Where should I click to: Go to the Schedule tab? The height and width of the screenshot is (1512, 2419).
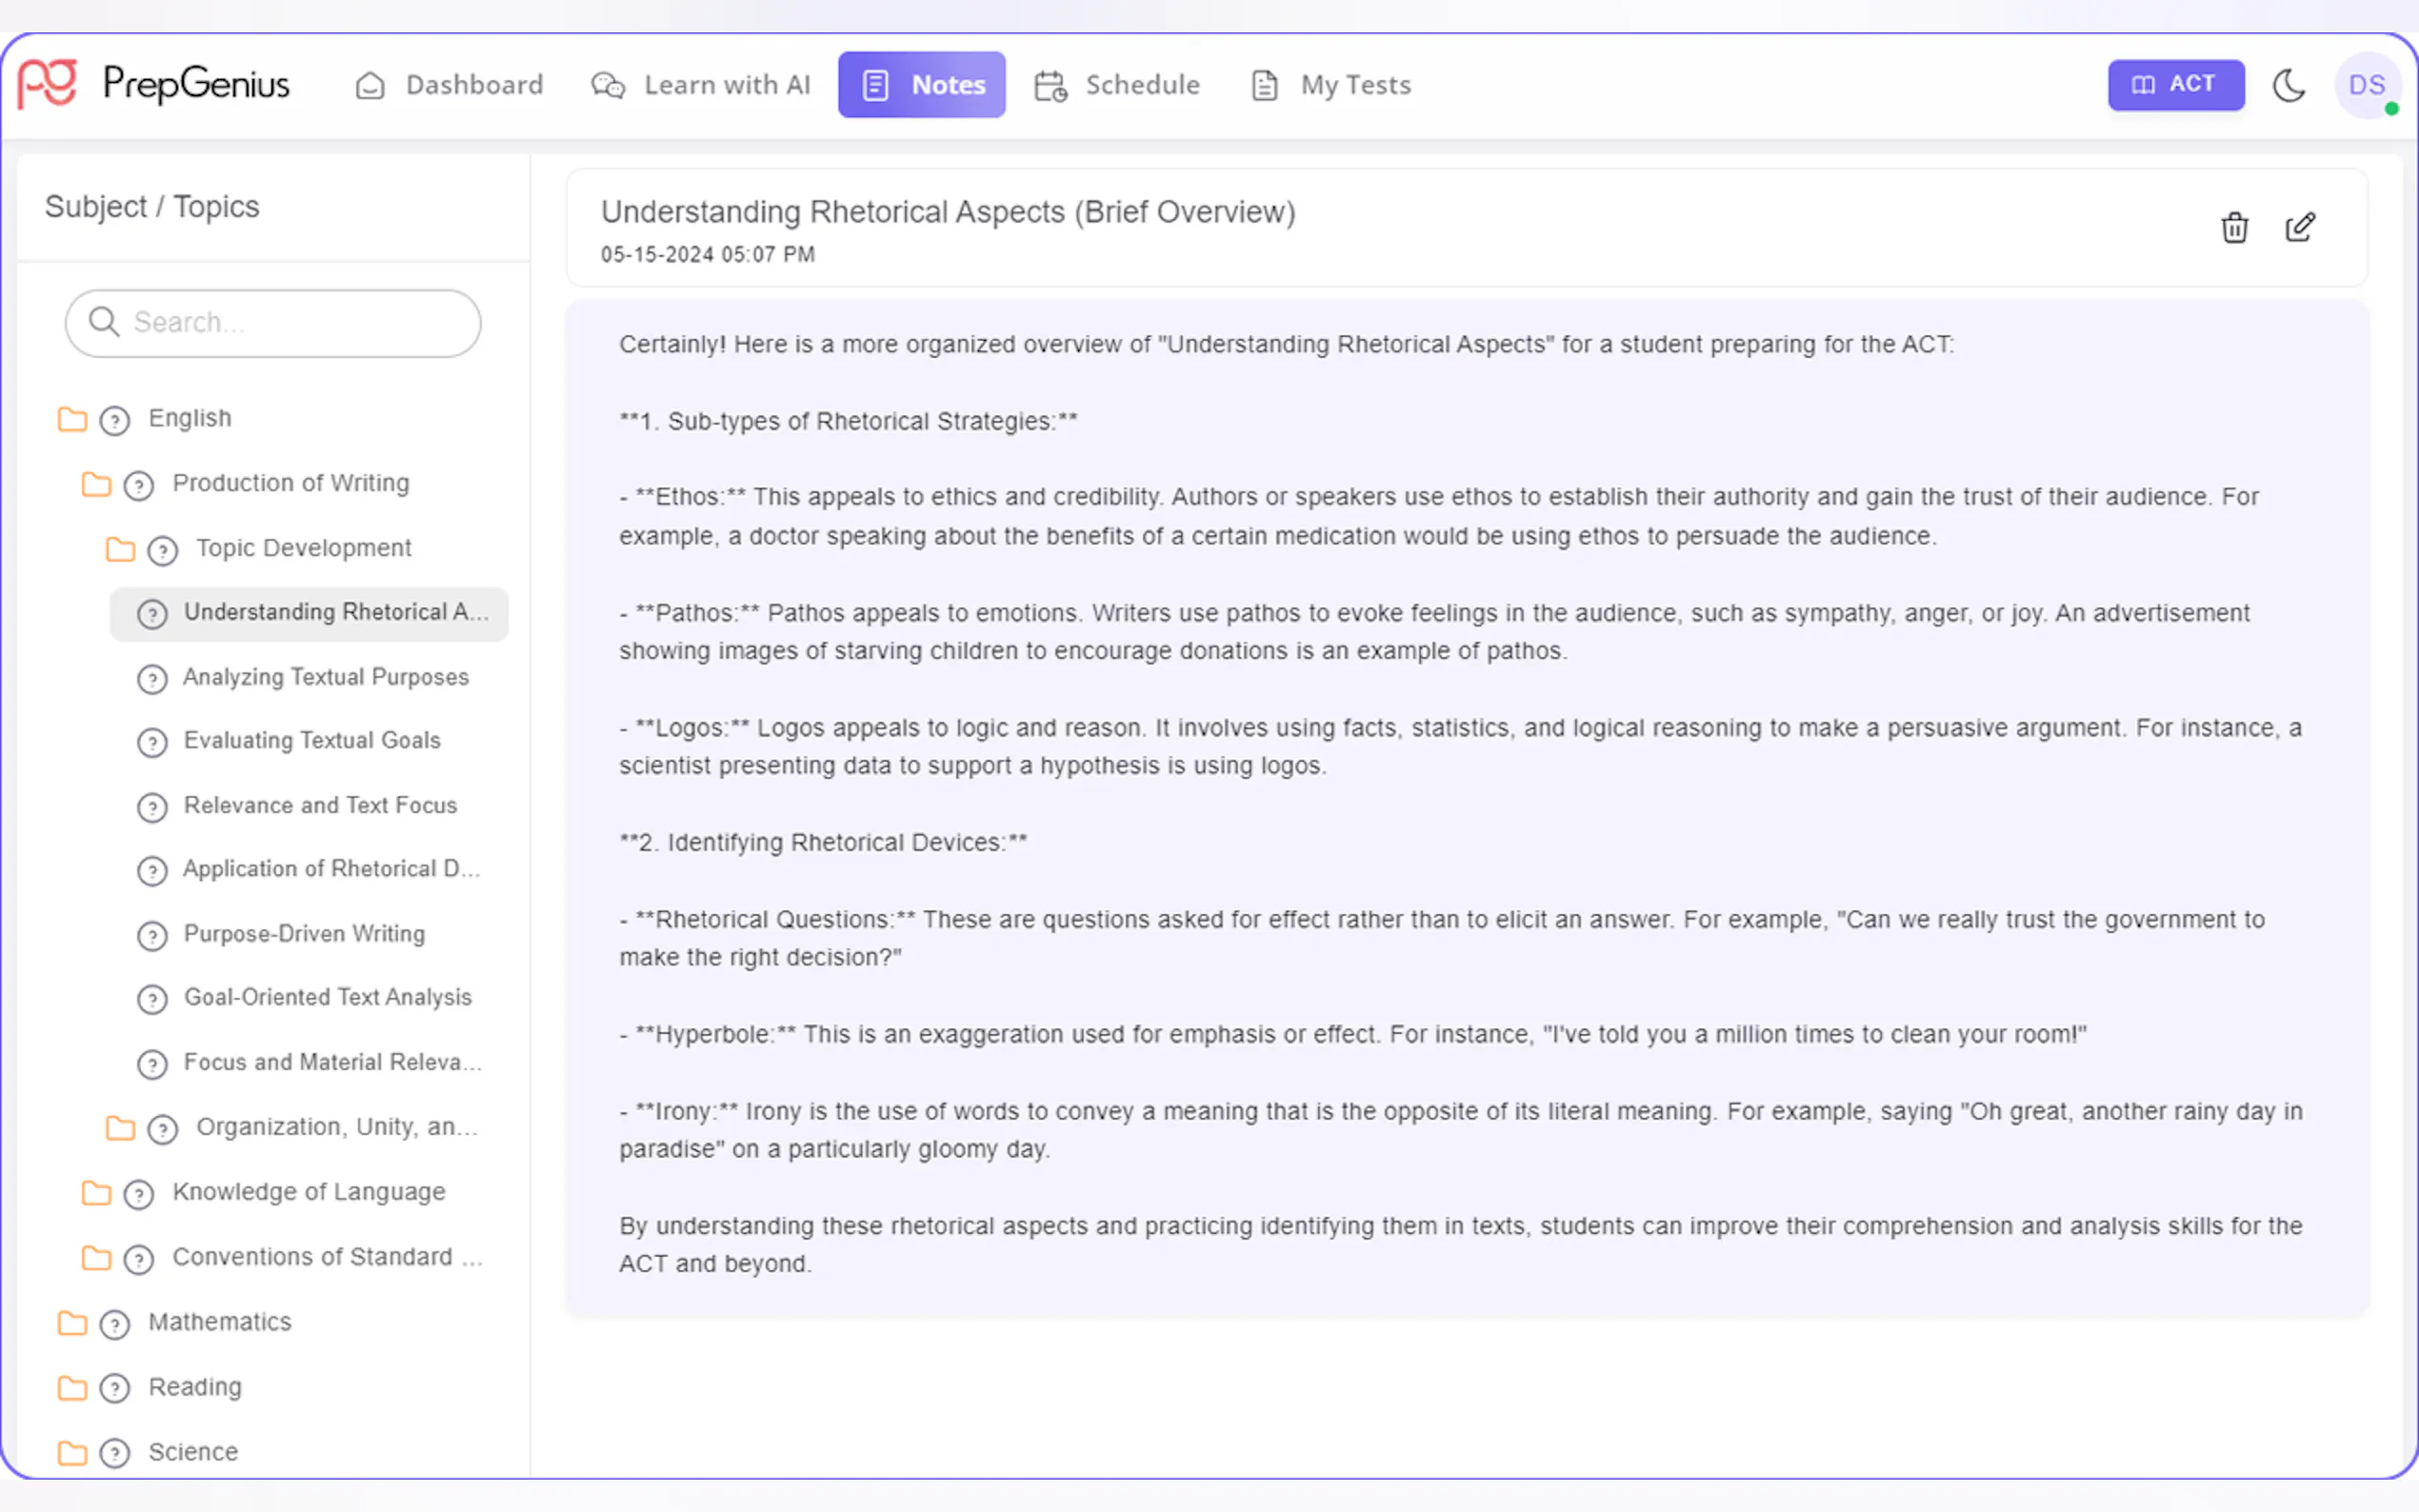tap(1117, 85)
